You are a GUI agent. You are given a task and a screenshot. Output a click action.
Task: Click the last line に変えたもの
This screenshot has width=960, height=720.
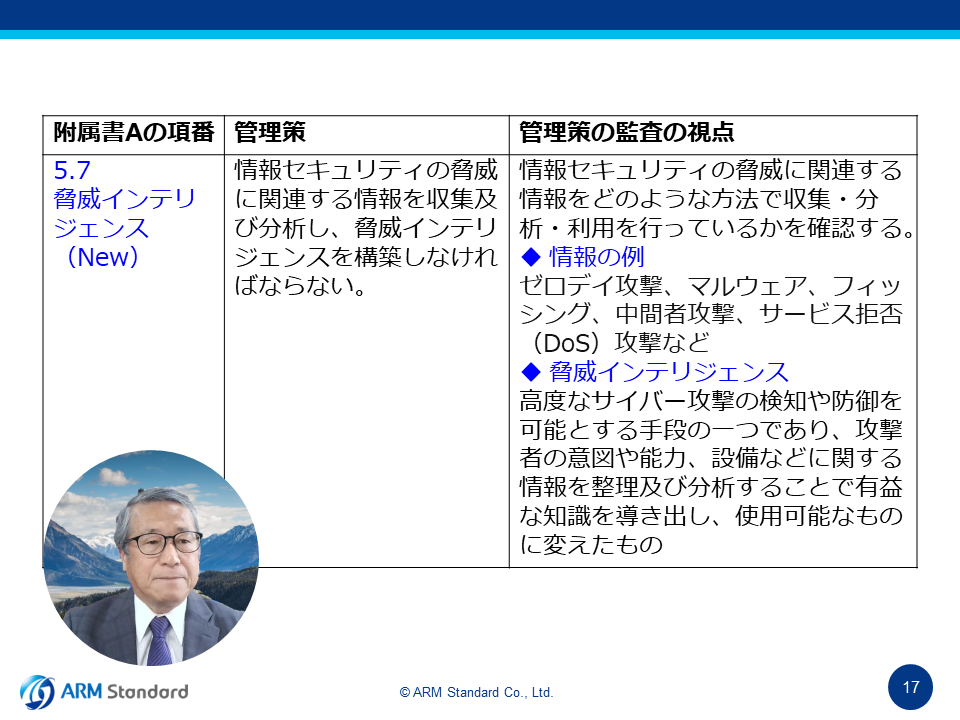point(591,544)
